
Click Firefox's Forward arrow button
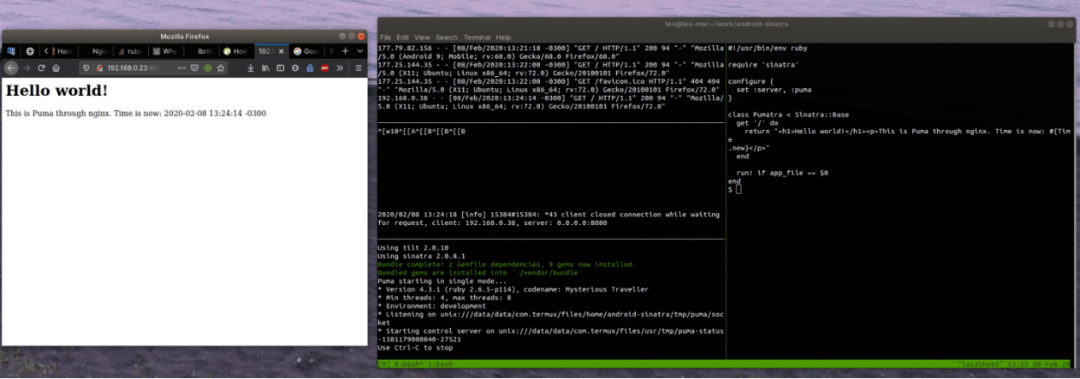click(x=26, y=68)
